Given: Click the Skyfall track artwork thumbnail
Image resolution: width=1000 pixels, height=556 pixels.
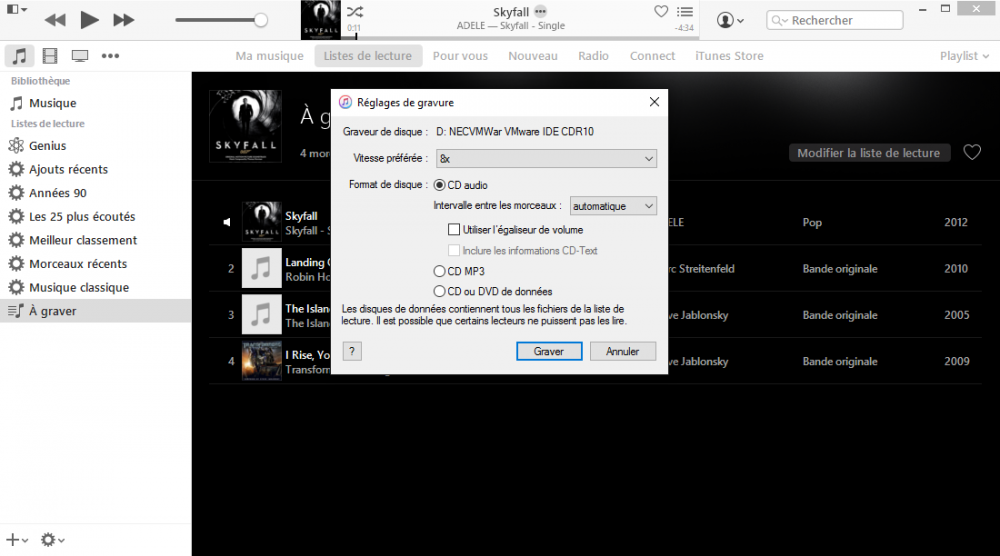Looking at the screenshot, I should point(261,222).
